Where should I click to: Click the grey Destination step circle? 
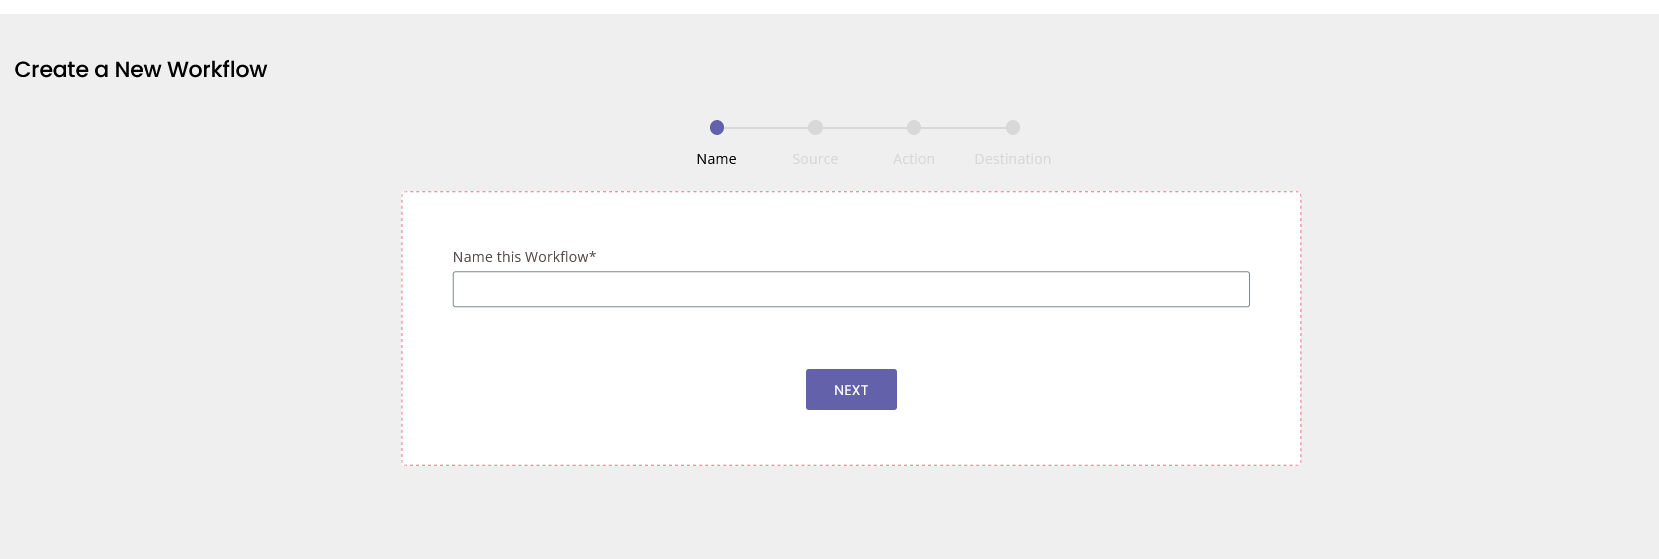coord(1013,127)
